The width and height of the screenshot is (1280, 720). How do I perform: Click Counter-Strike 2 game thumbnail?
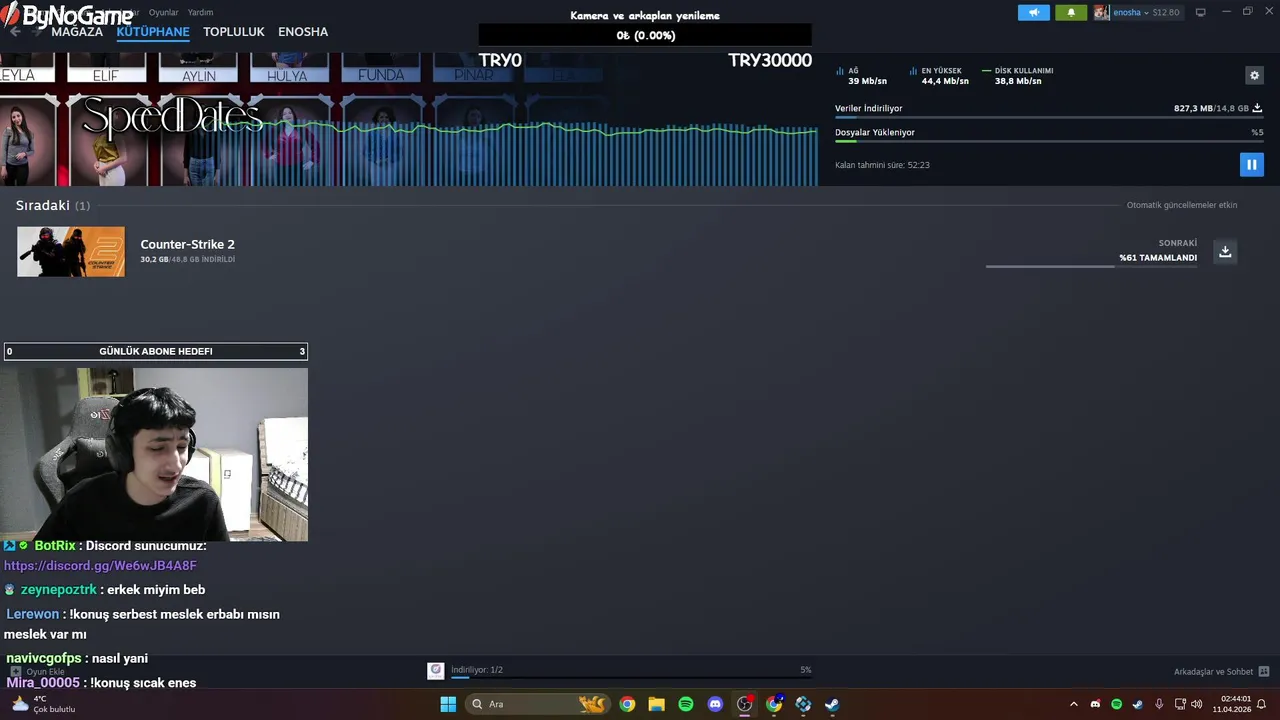pos(71,251)
